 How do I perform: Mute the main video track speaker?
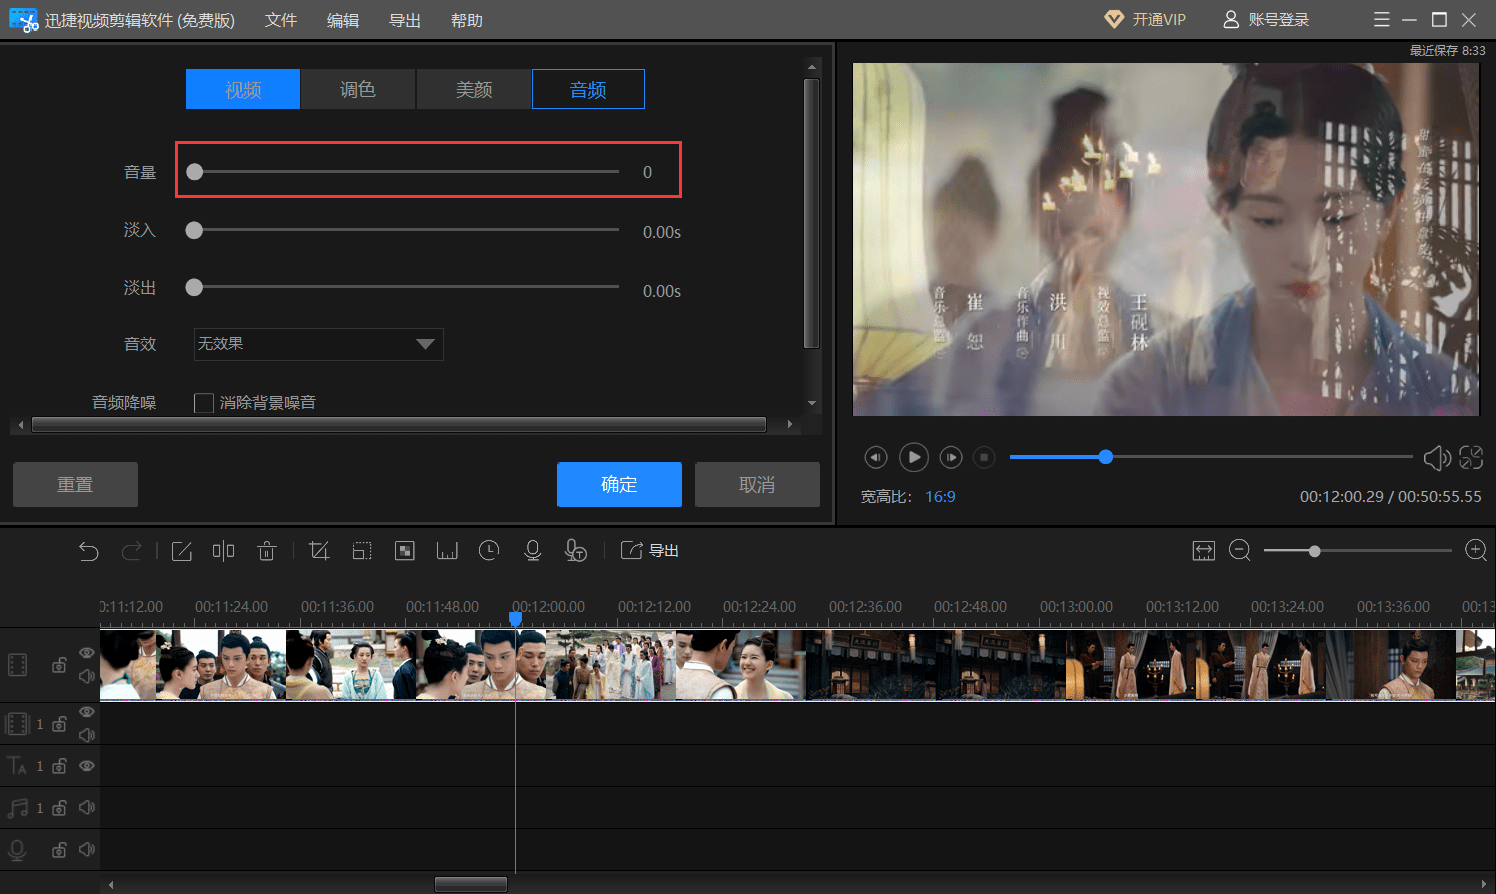(87, 677)
